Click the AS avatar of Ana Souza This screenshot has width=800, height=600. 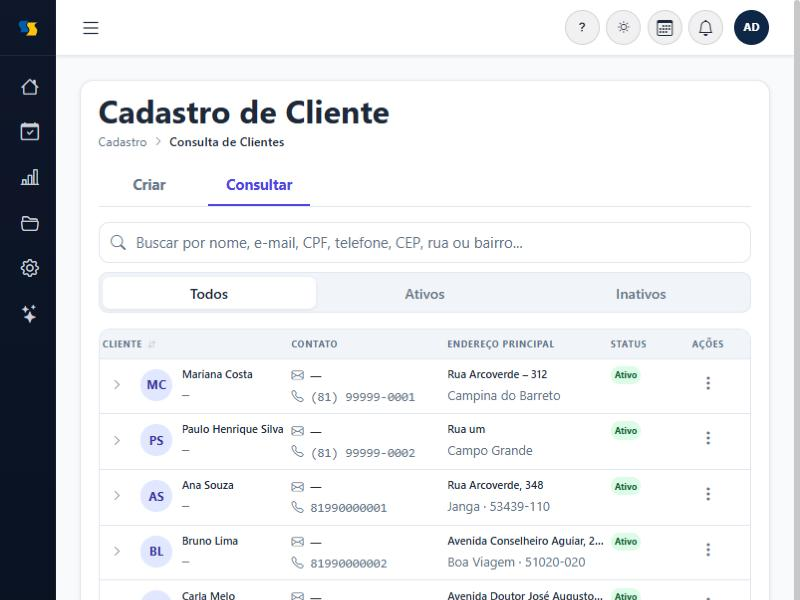(156, 496)
